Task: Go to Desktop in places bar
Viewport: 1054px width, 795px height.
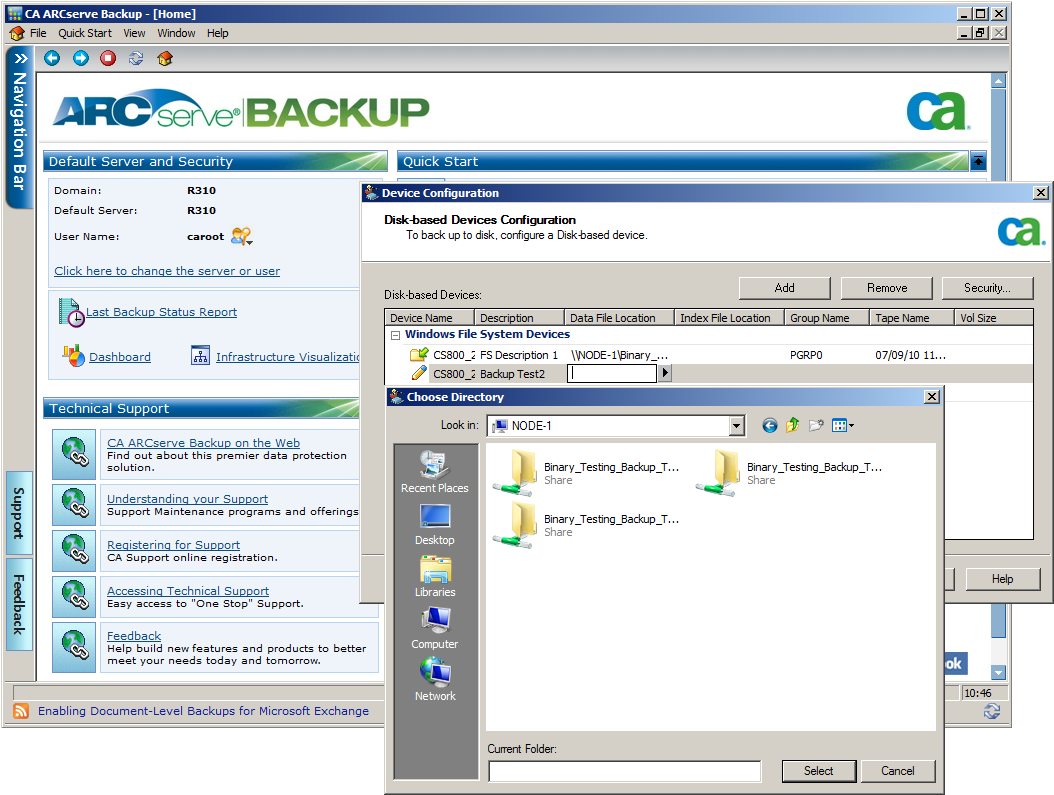Action: (x=435, y=524)
